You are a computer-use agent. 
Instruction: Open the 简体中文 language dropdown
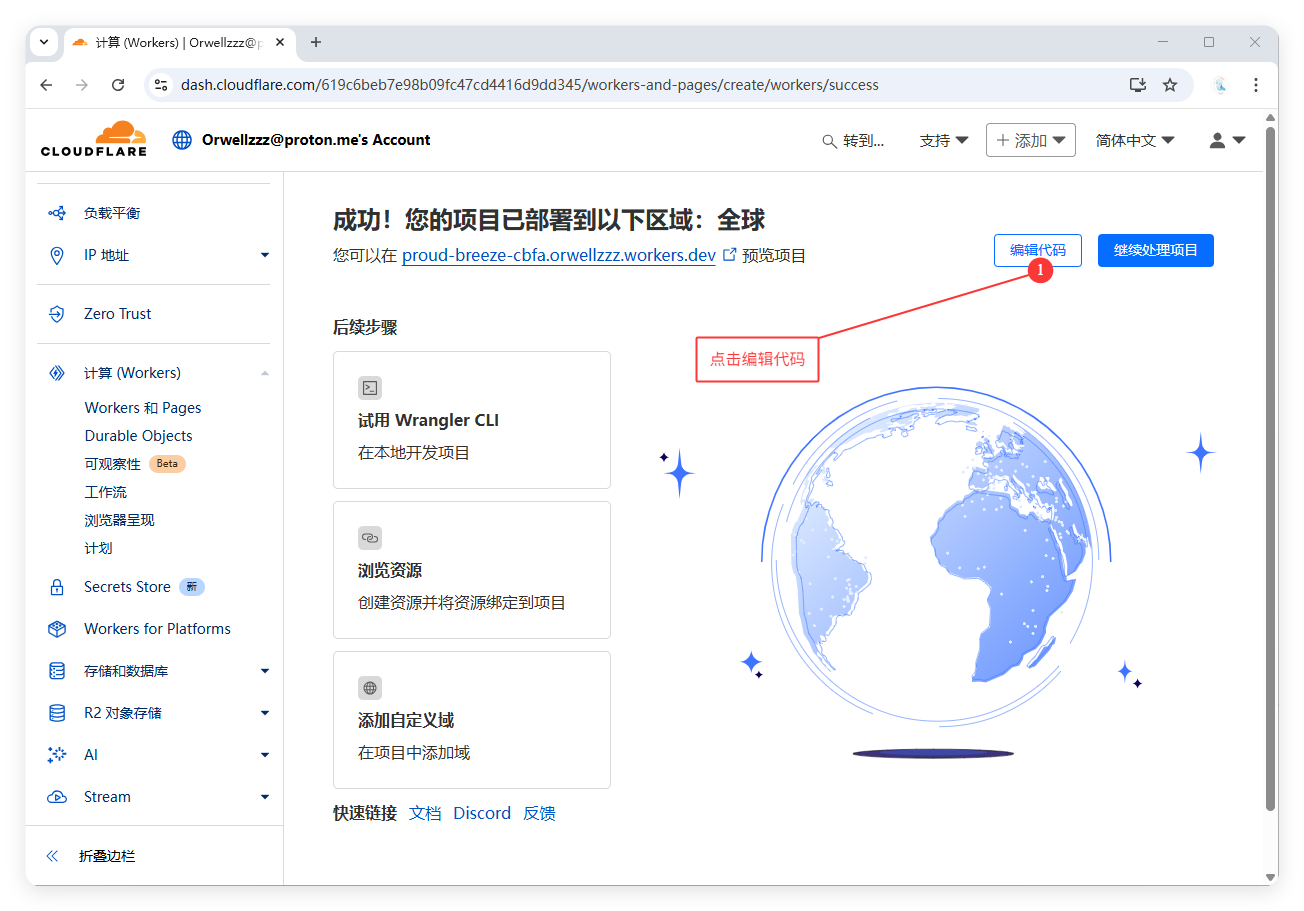click(1134, 141)
